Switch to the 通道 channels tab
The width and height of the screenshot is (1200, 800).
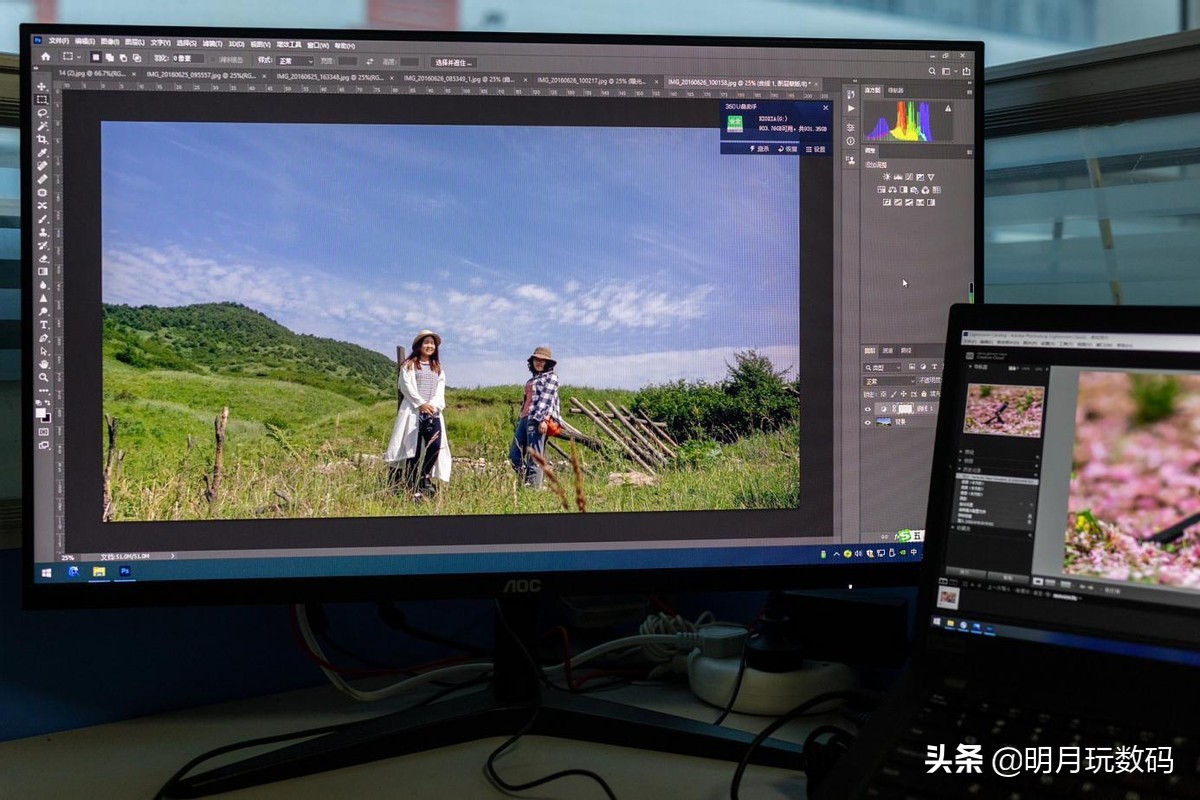(x=887, y=351)
